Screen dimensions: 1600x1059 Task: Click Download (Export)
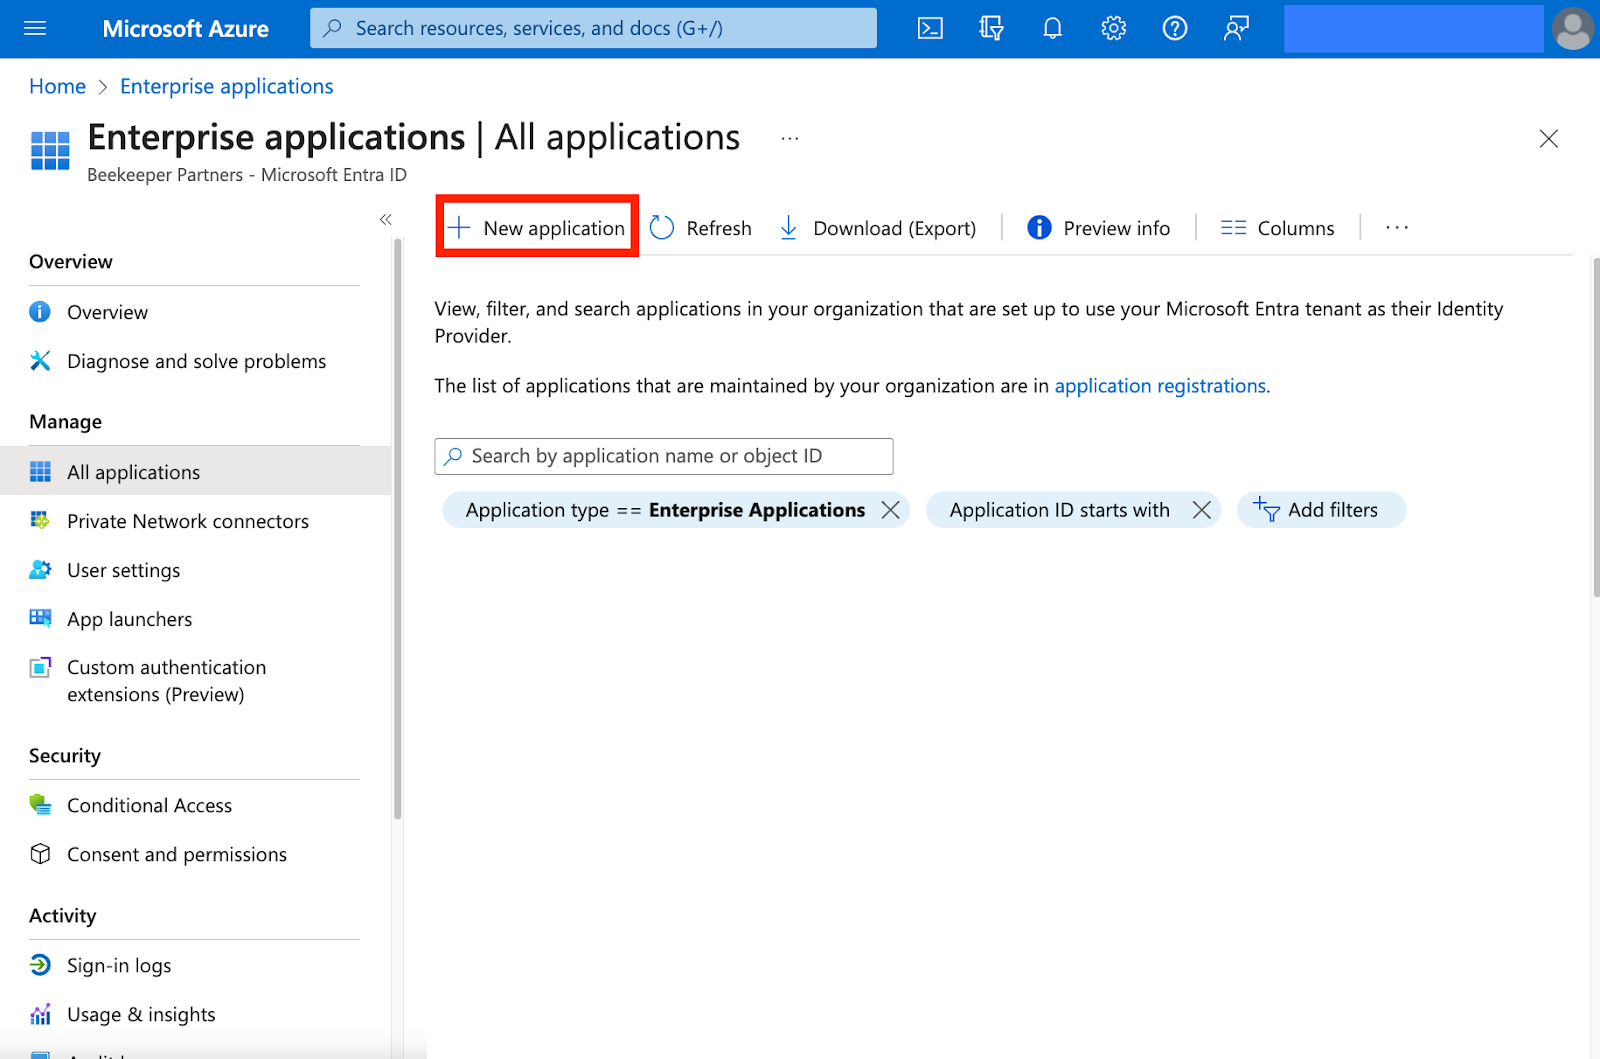[x=878, y=228]
